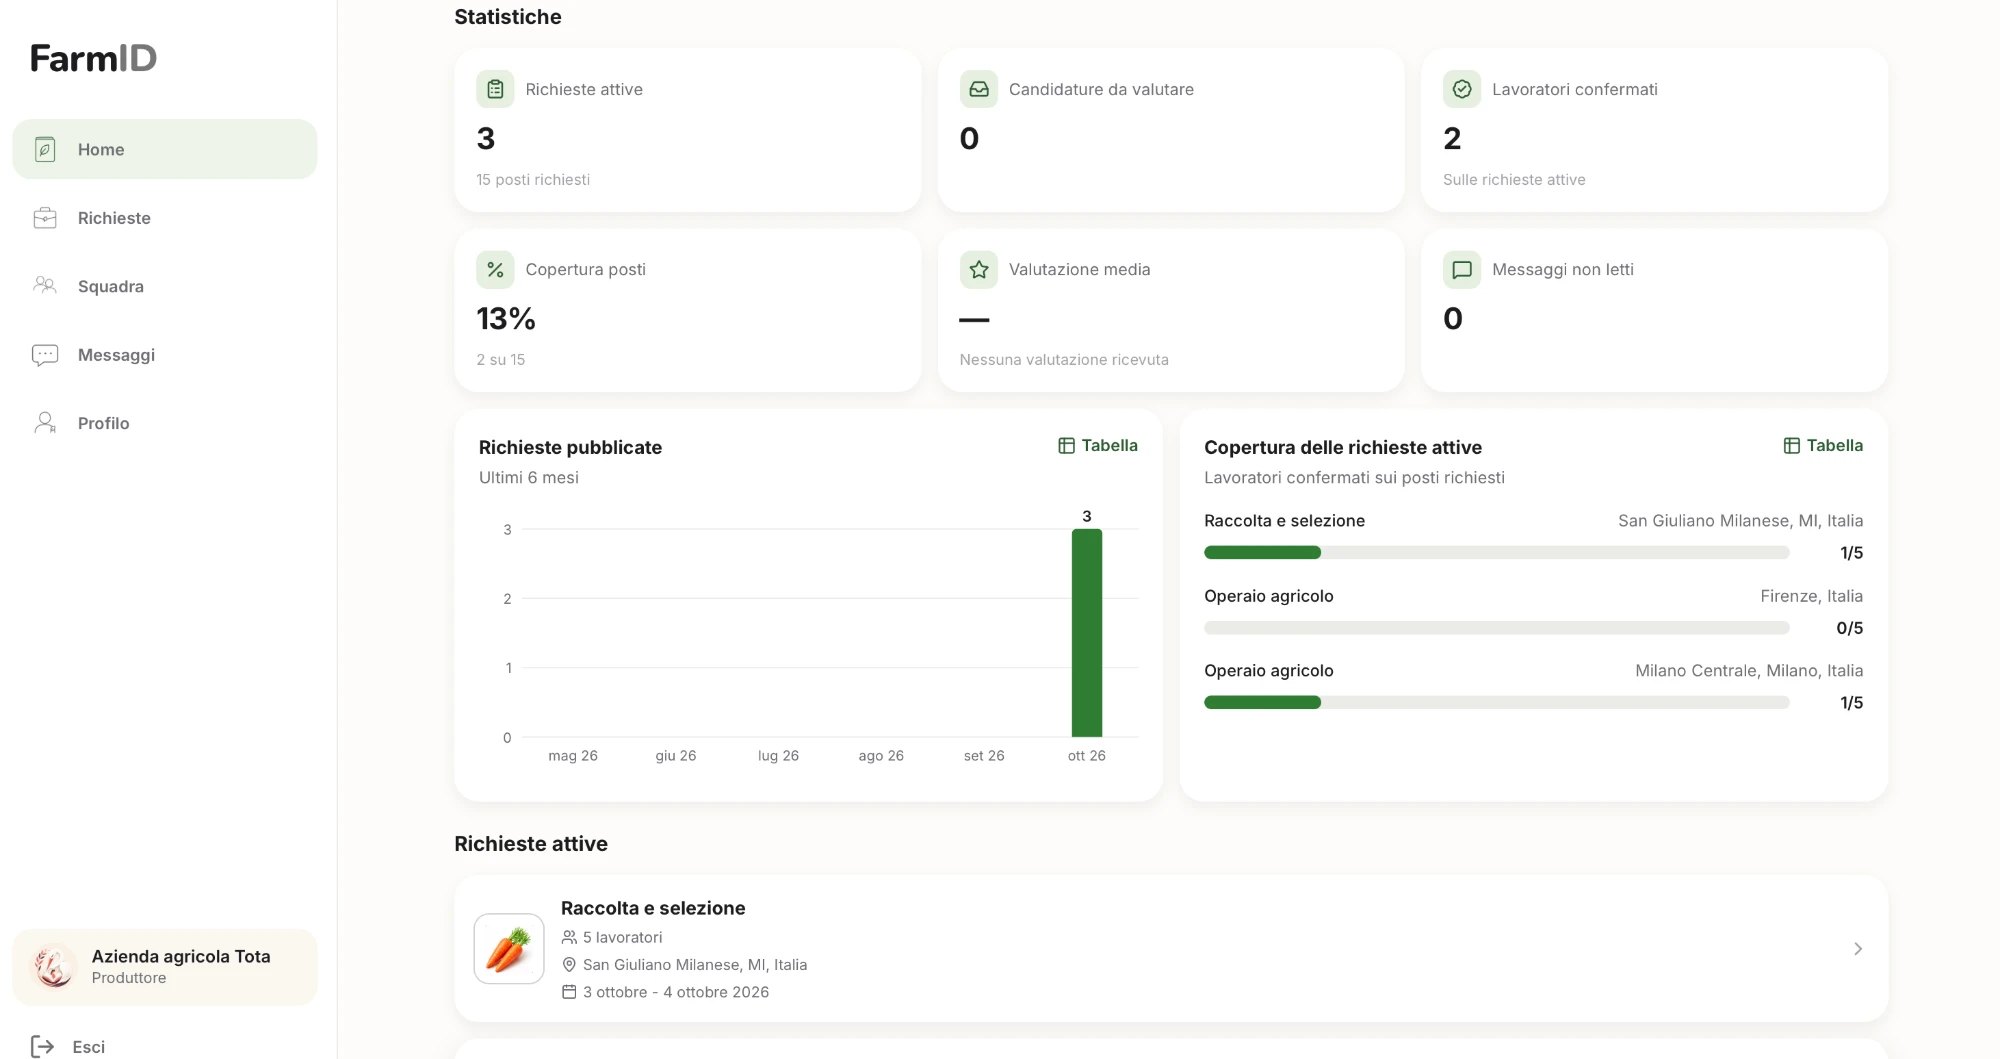Switch Richieste pubblicate chart to Tabella
Viewport: 2000px width, 1059px height.
pyautogui.click(x=1098, y=446)
